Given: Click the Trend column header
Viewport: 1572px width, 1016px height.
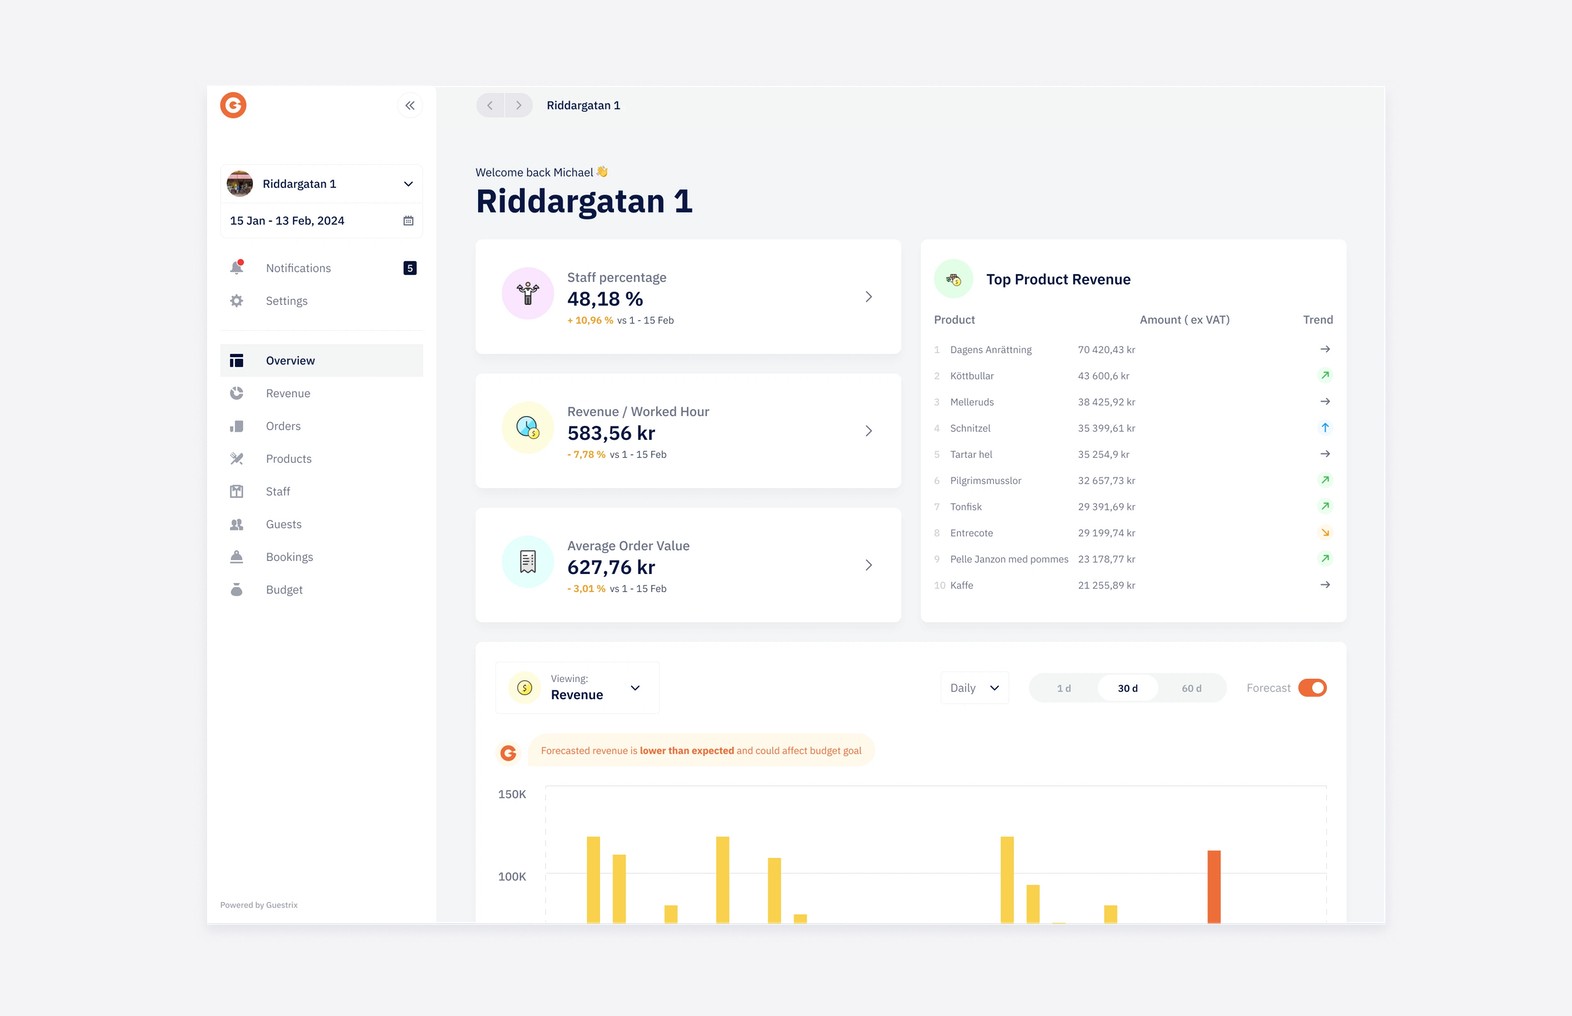Looking at the screenshot, I should [x=1318, y=320].
